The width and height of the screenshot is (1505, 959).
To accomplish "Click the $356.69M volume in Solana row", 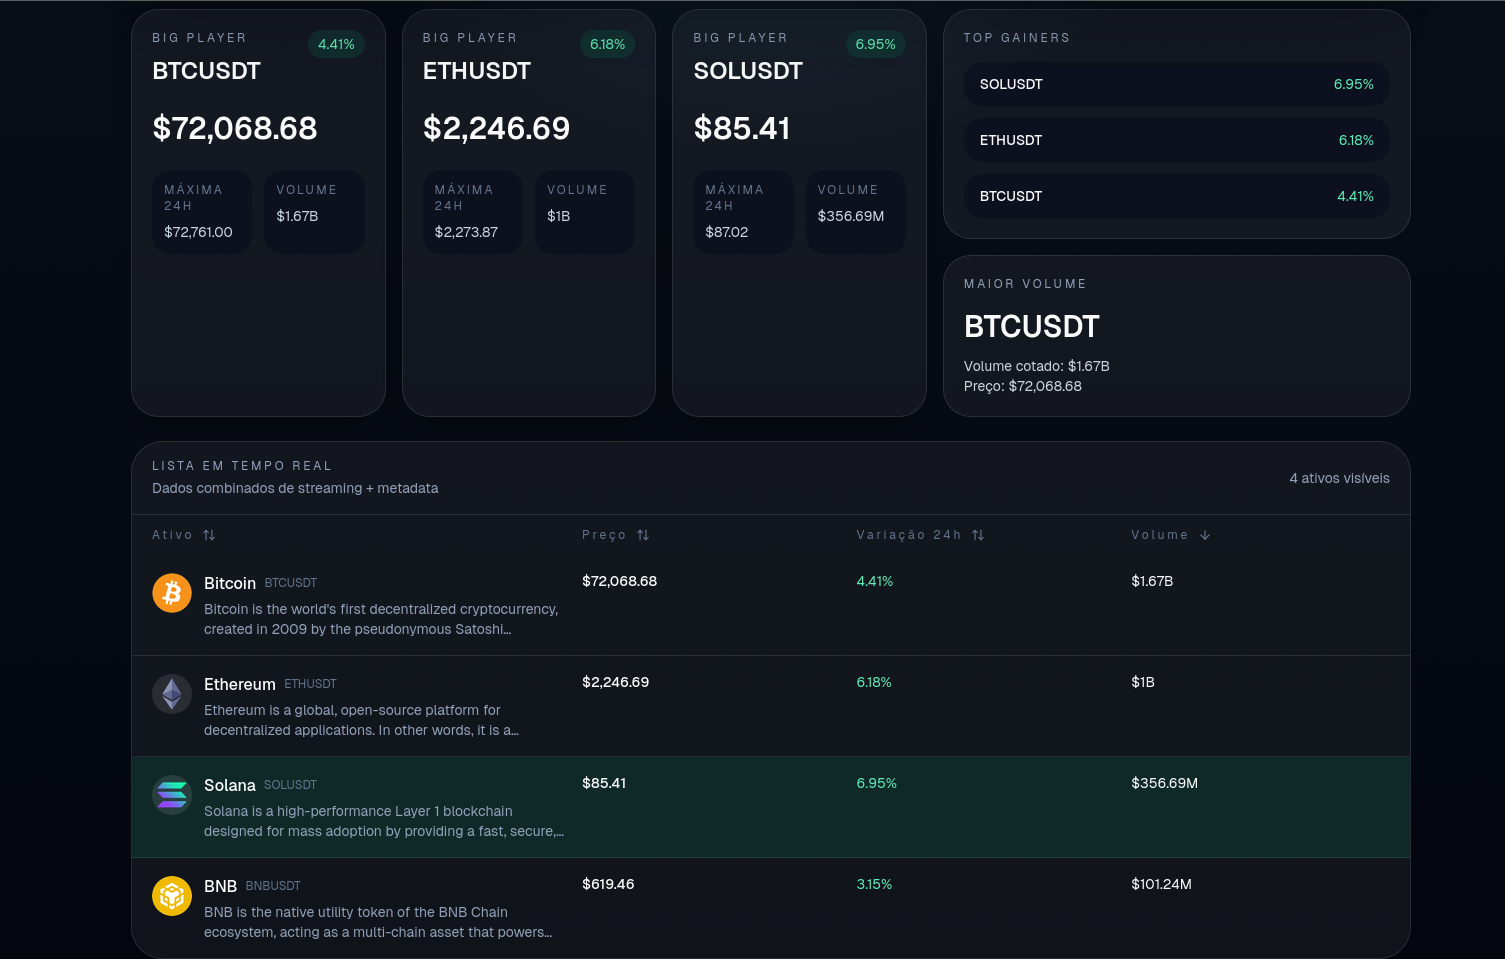I will (1165, 783).
